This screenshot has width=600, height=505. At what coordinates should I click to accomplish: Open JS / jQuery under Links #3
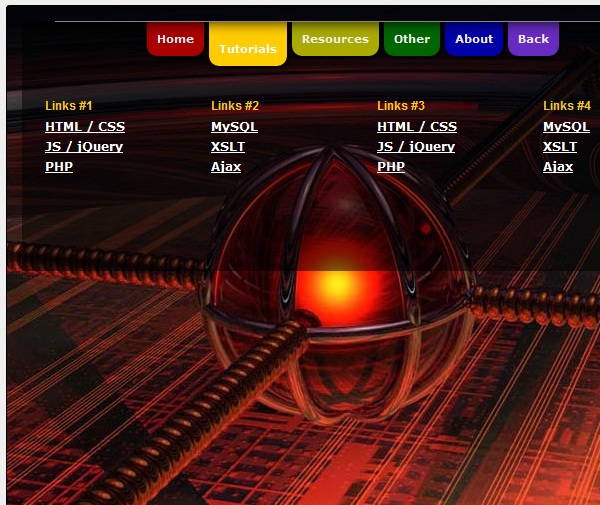[416, 147]
